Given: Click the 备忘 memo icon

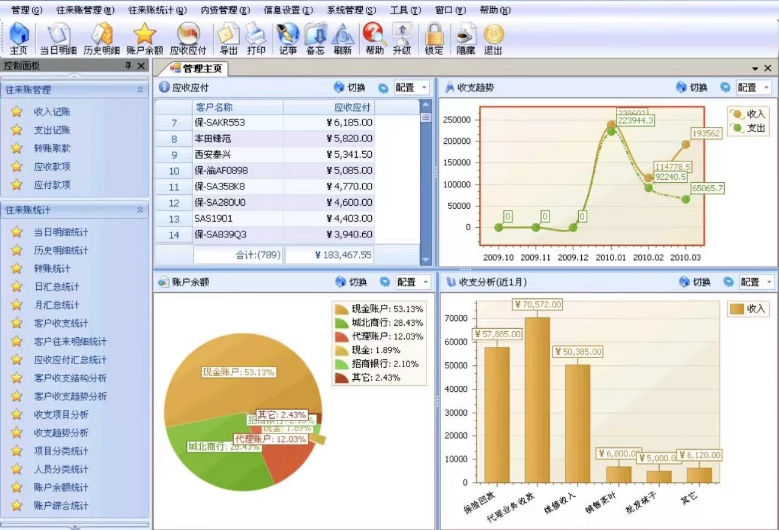Looking at the screenshot, I should [315, 38].
